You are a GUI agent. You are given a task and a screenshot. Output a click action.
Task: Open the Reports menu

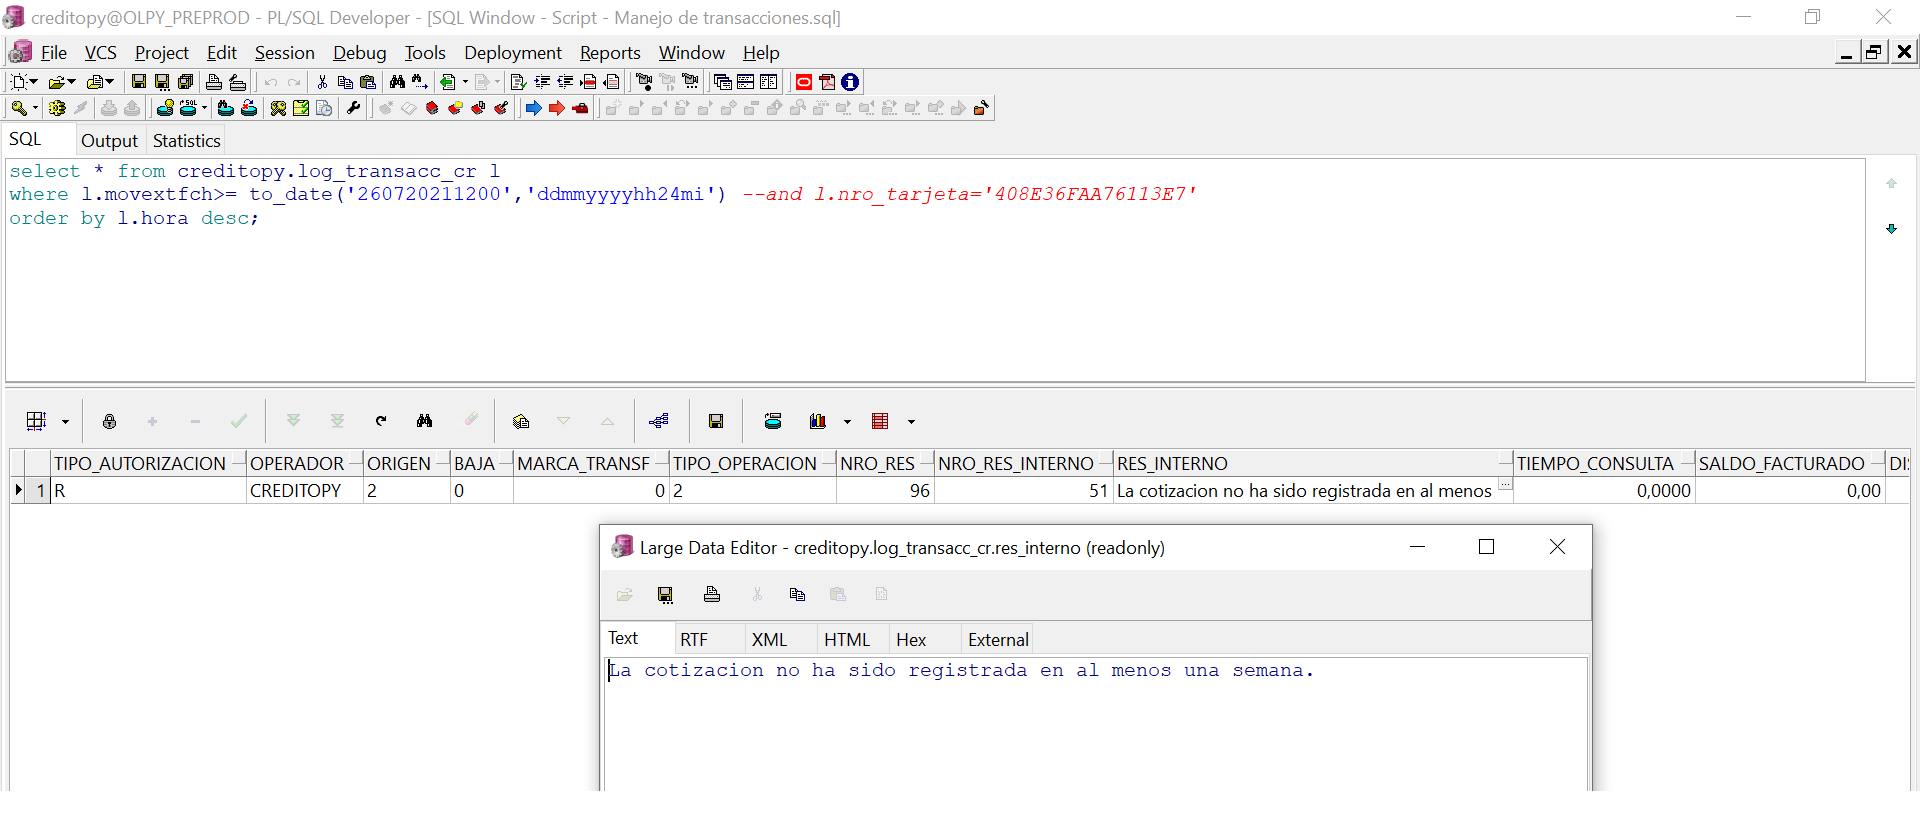tap(610, 53)
